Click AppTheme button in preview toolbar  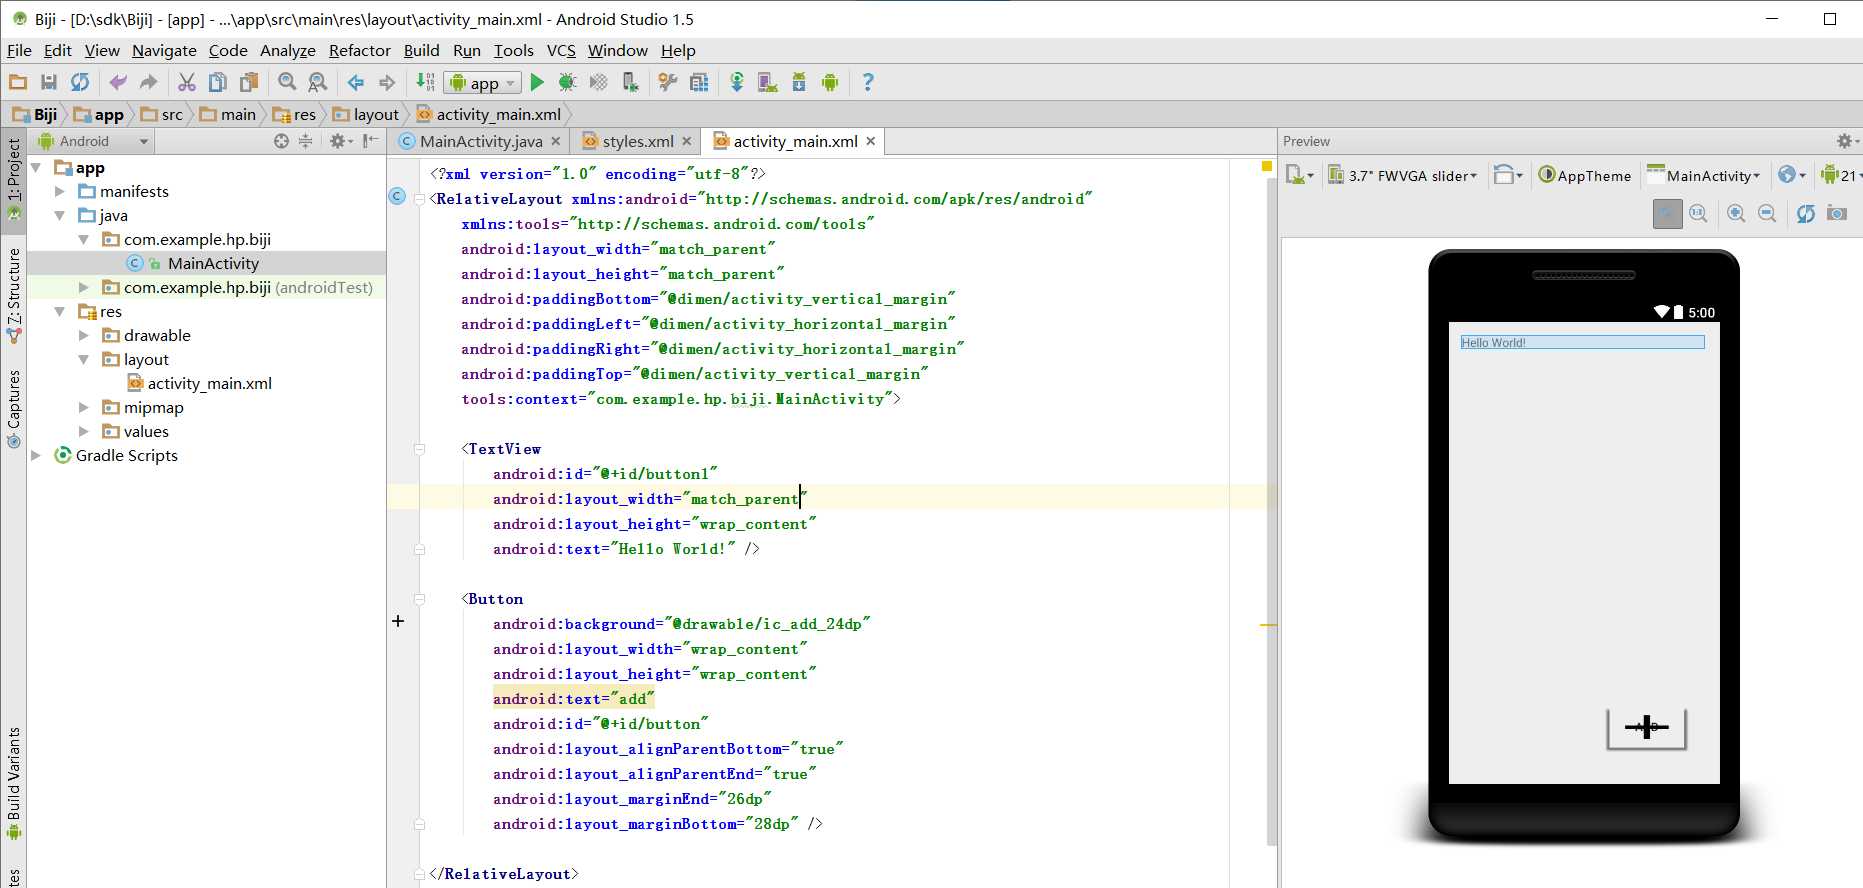pos(1584,175)
